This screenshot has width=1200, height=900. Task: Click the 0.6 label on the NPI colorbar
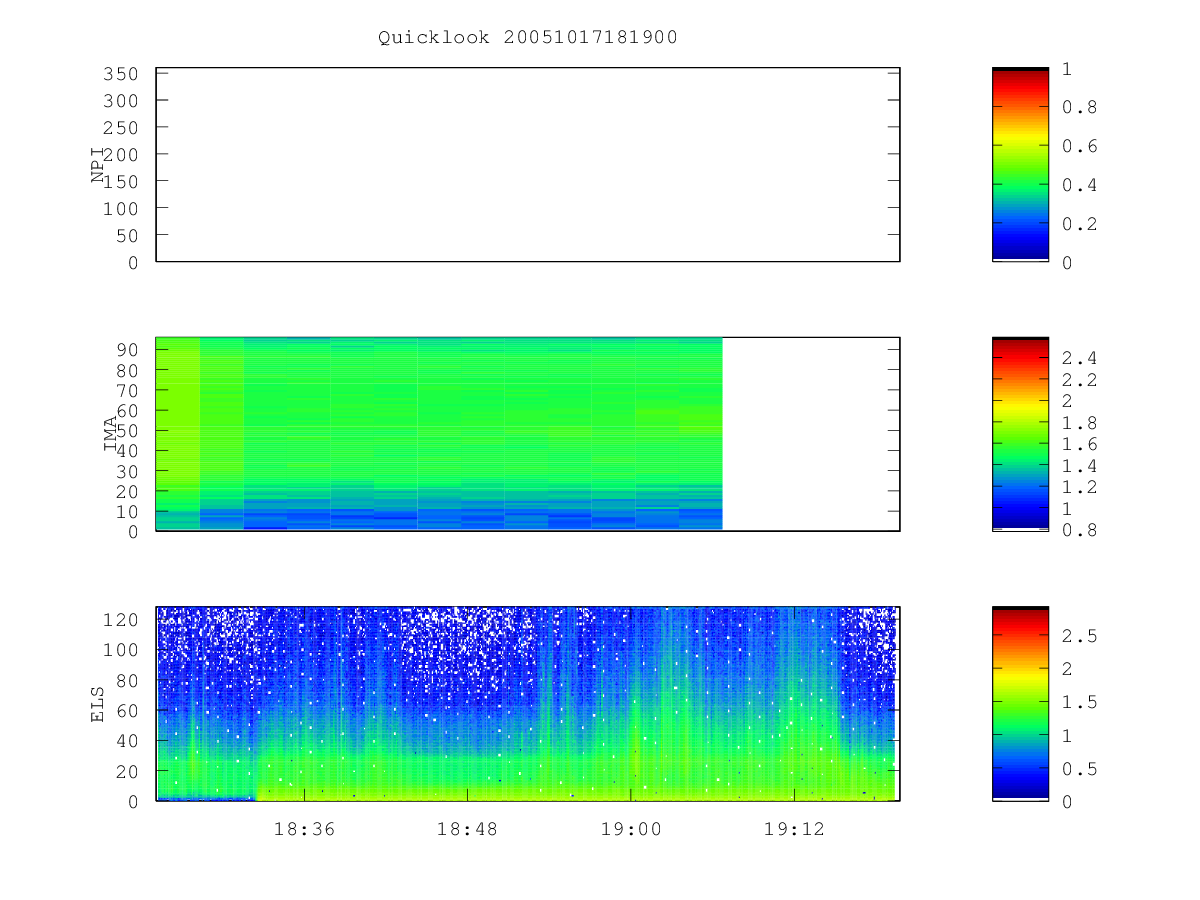coord(1078,146)
